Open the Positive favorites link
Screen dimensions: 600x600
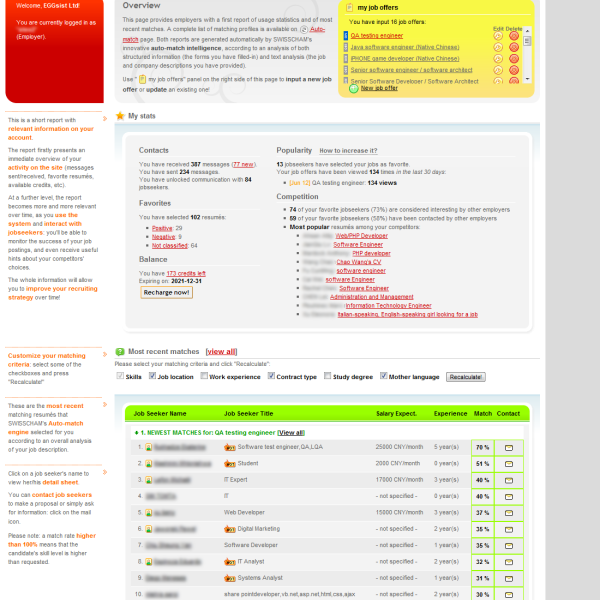pyautogui.click(x=162, y=228)
